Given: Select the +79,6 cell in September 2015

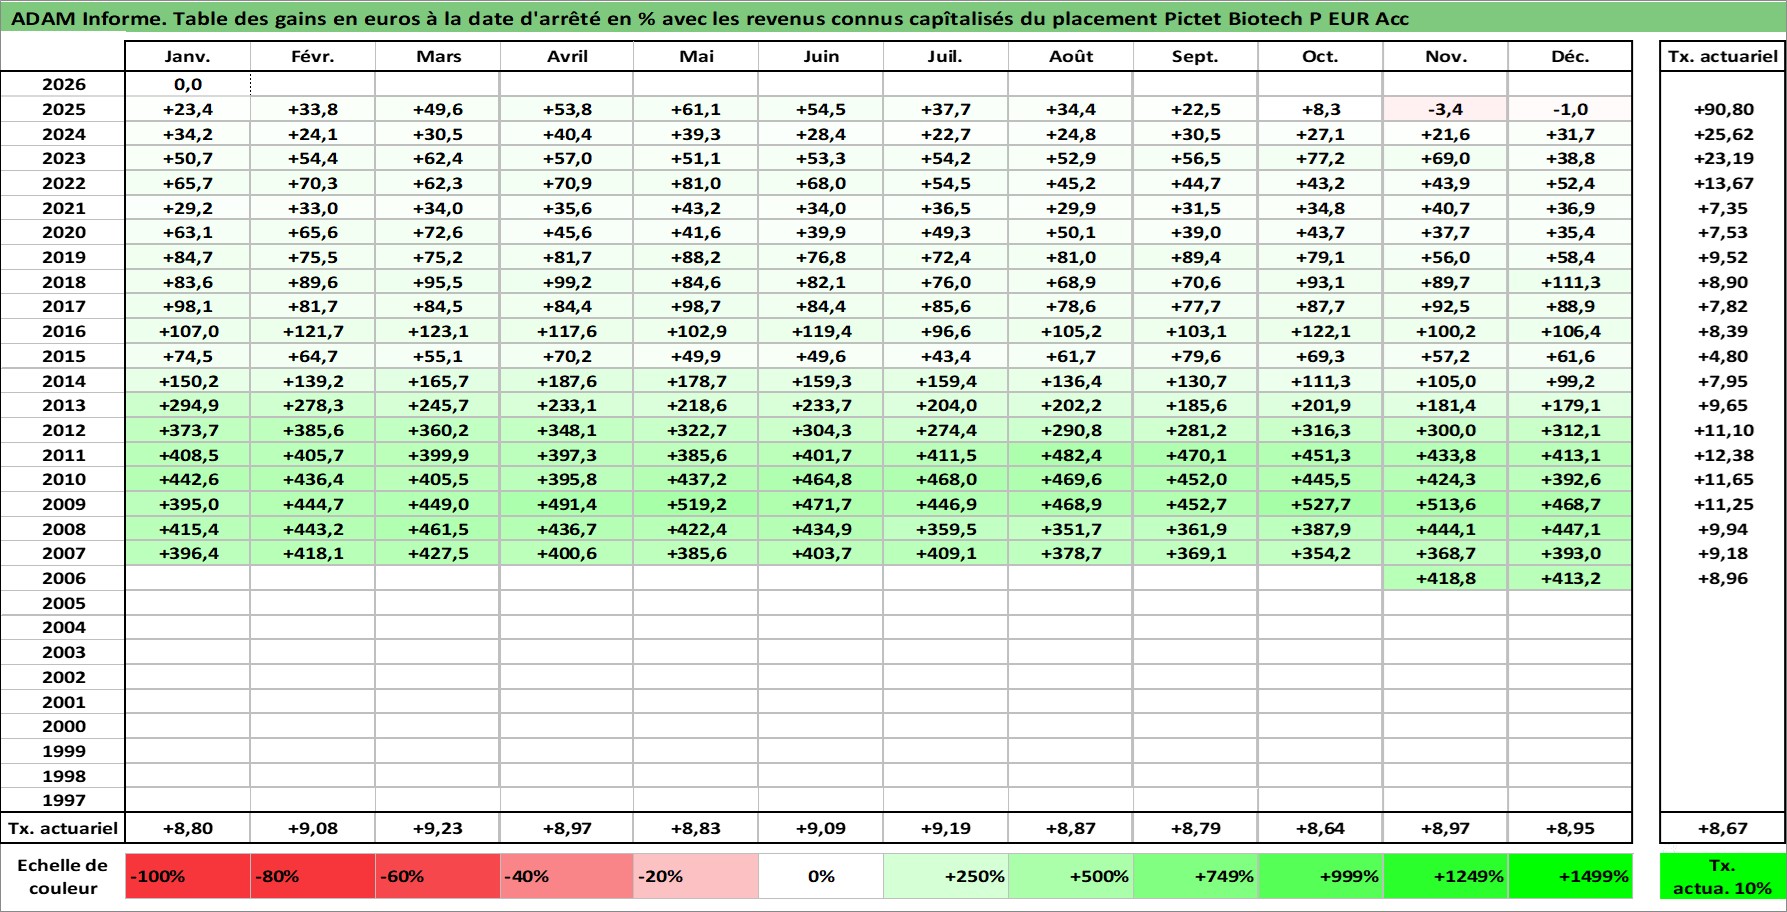Looking at the screenshot, I should pos(1195,356).
